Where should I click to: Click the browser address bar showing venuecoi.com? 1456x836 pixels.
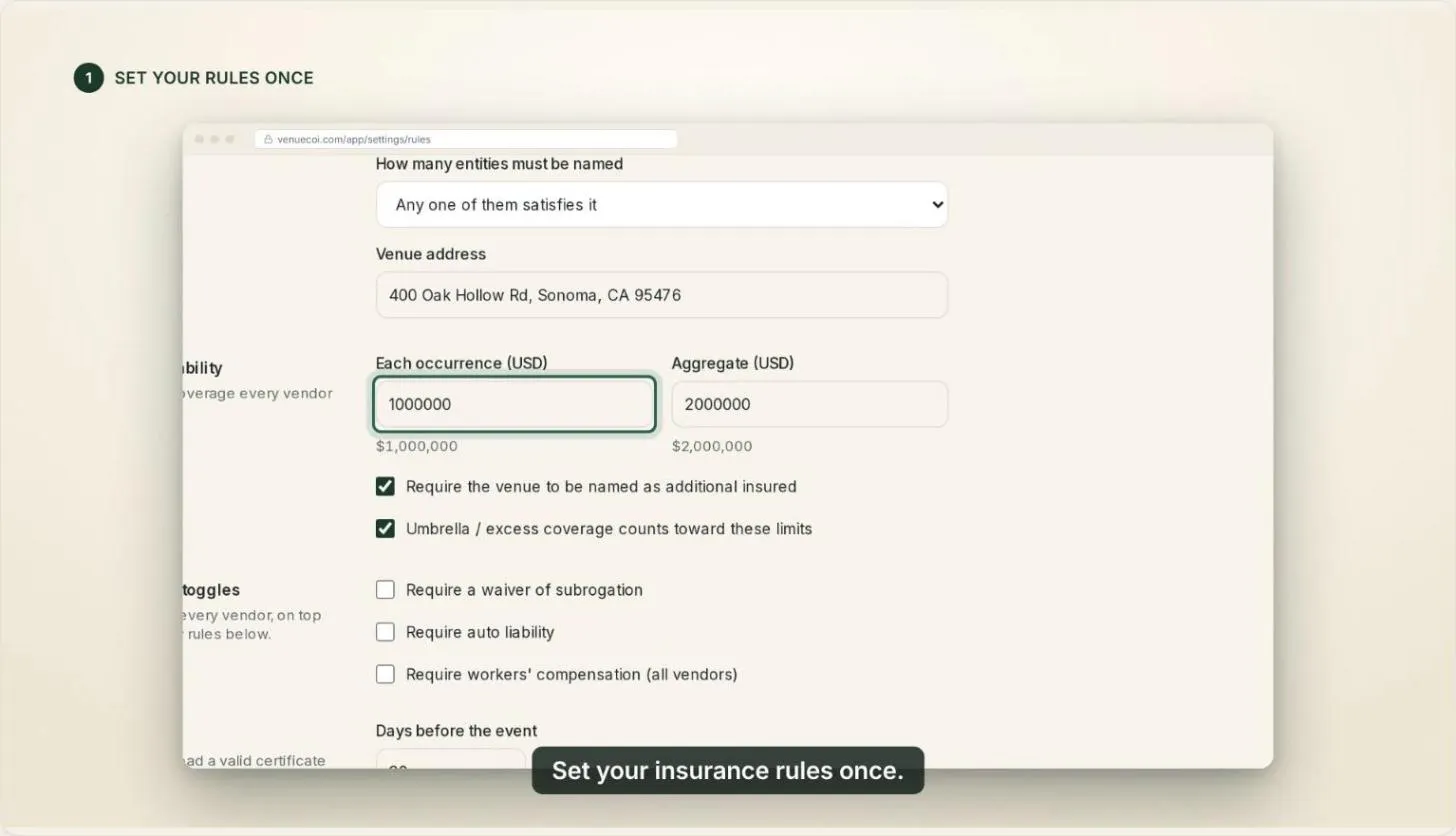(466, 139)
